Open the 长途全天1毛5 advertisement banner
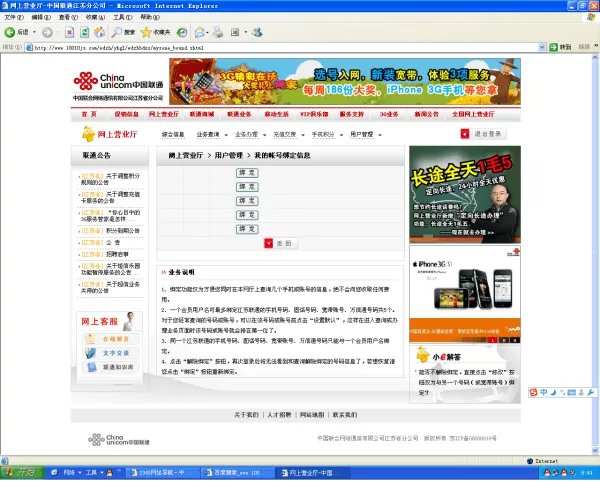 (465, 194)
